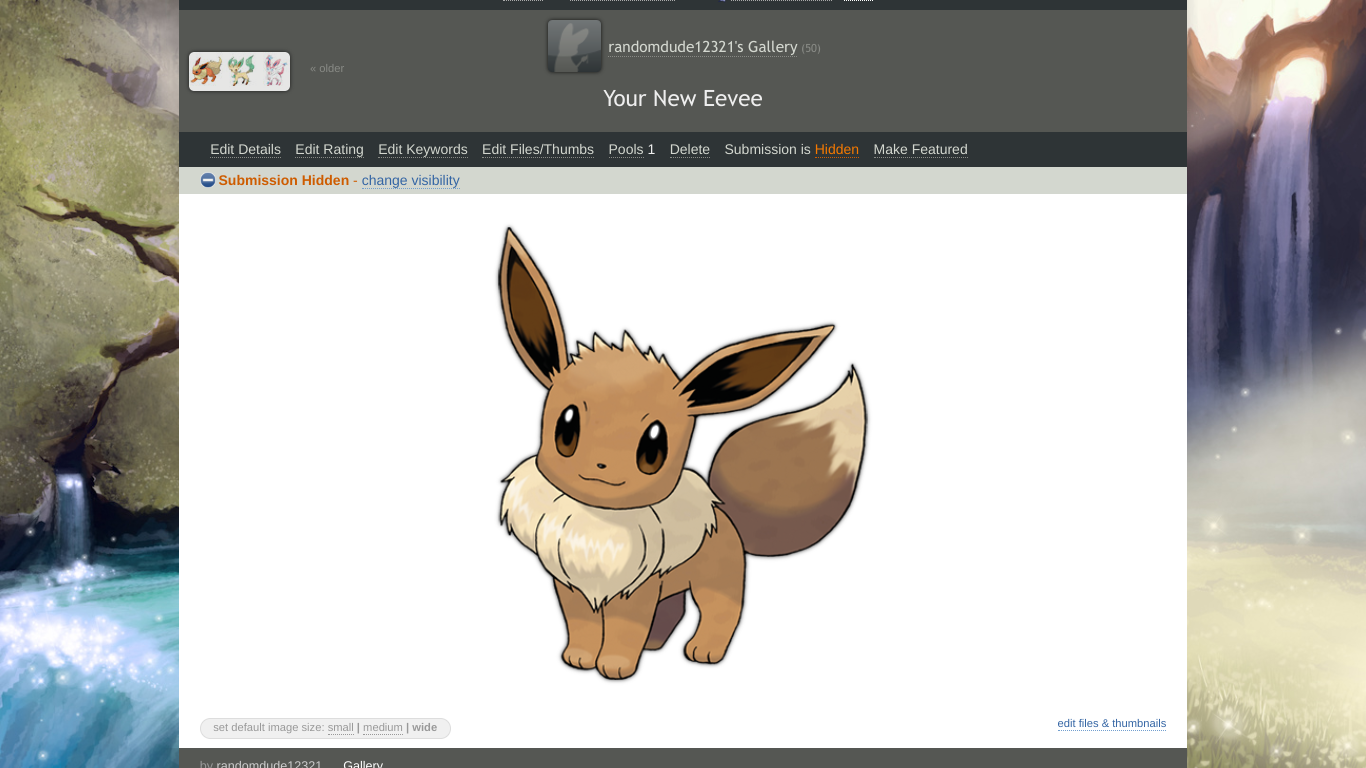The image size is (1366, 768).
Task: Click the user avatar icon beside gallery title
Action: (574, 46)
